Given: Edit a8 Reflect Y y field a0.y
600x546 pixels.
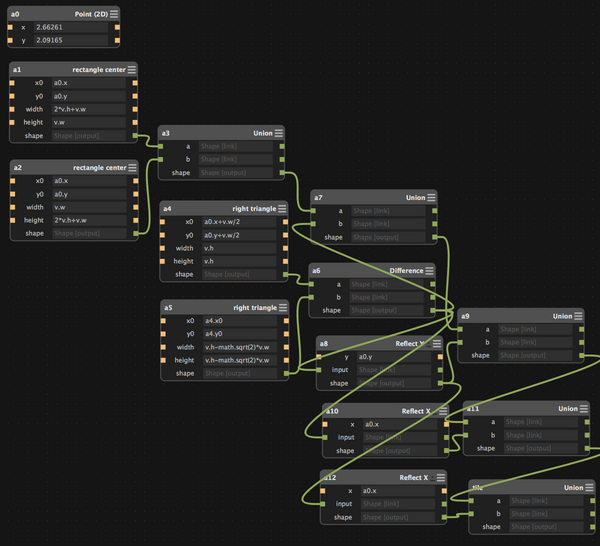Looking at the screenshot, I should click(394, 357).
